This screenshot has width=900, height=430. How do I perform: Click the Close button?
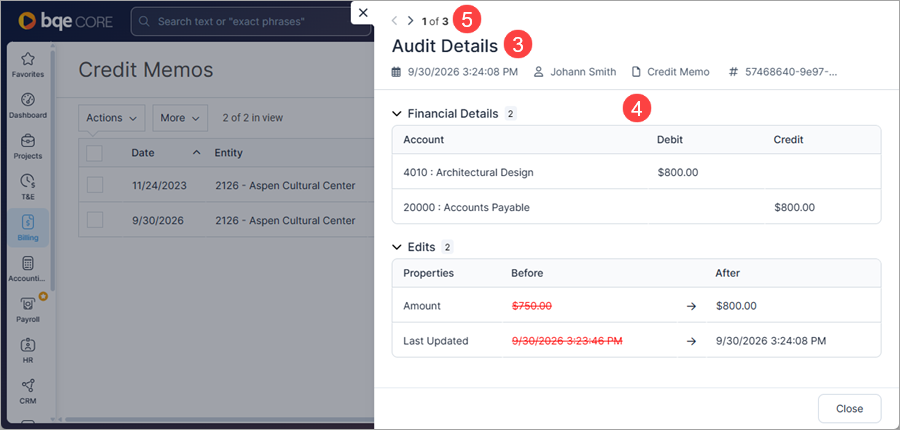click(849, 409)
